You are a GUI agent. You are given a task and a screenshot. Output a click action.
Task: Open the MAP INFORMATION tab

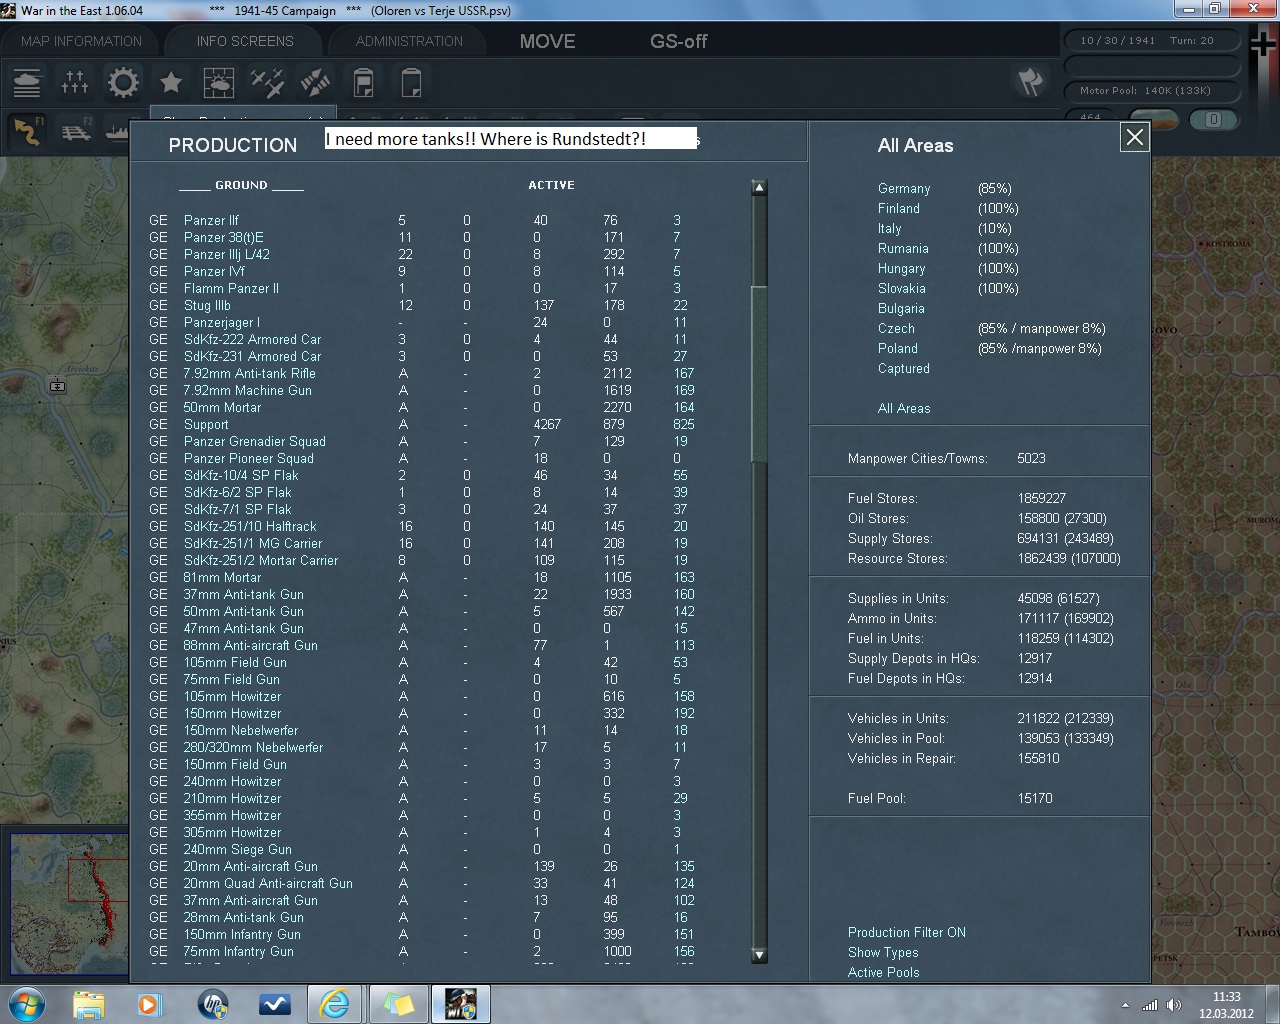(x=82, y=41)
